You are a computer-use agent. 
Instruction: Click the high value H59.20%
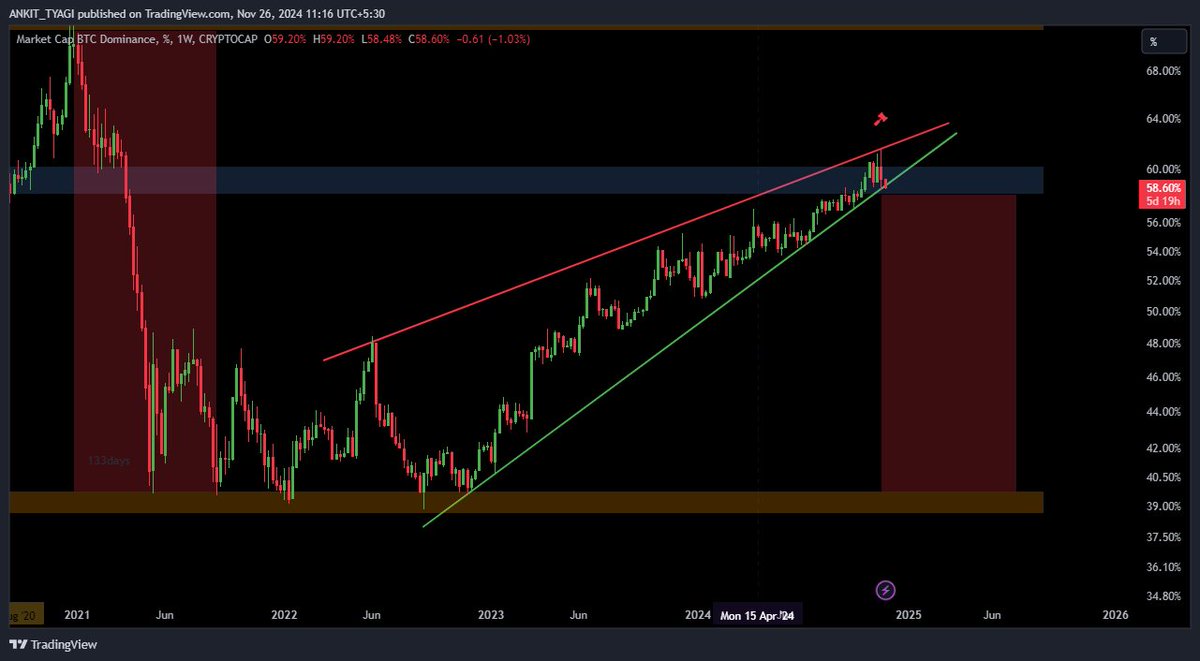point(334,39)
